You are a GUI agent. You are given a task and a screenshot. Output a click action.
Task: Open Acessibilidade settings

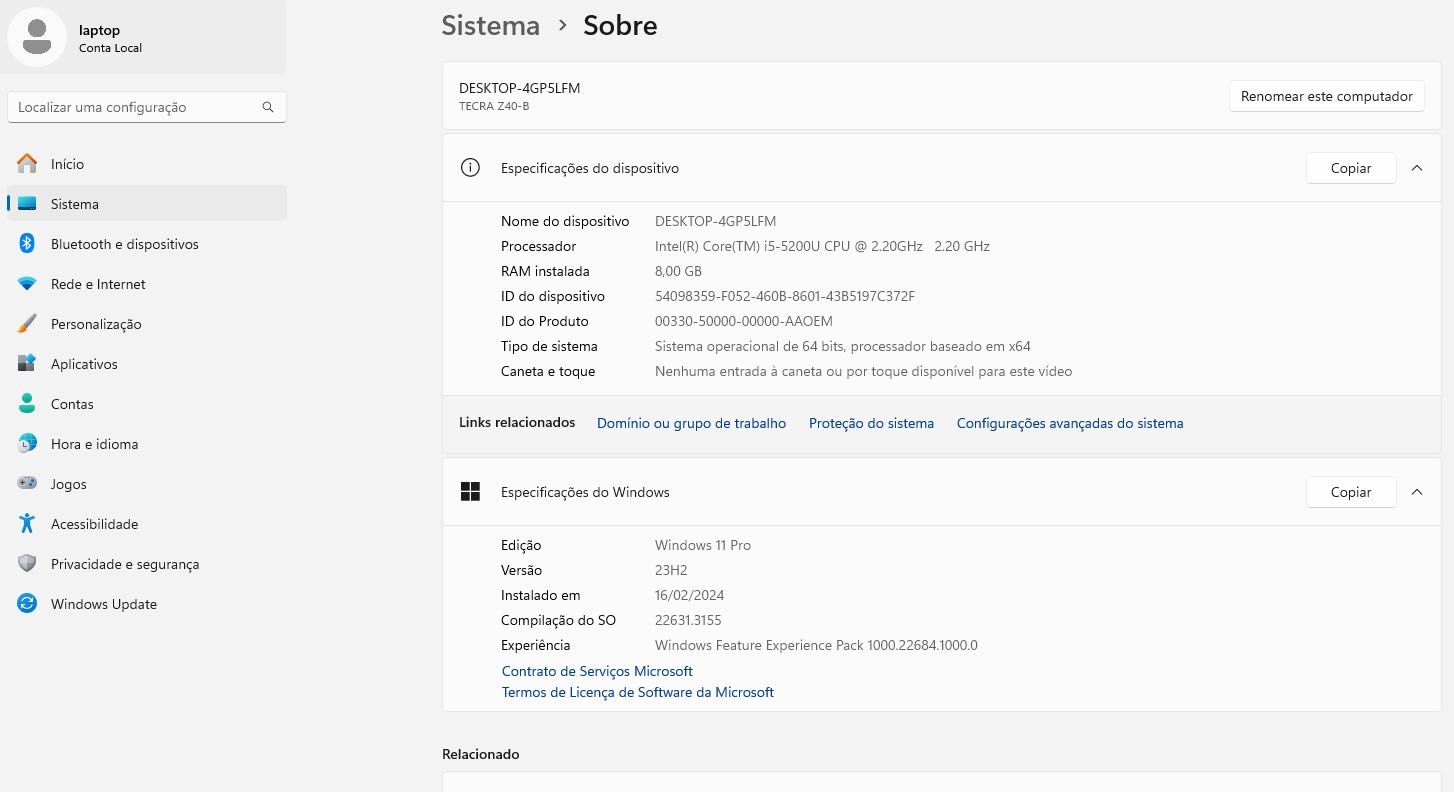147,524
